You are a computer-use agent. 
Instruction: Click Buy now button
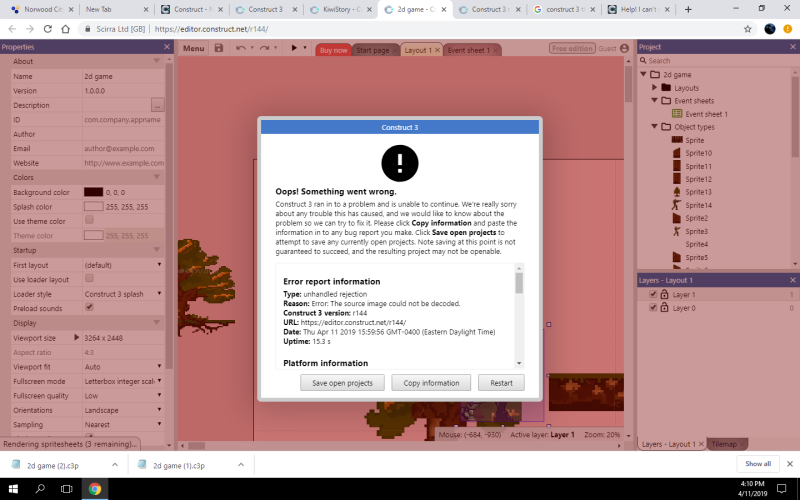point(334,50)
